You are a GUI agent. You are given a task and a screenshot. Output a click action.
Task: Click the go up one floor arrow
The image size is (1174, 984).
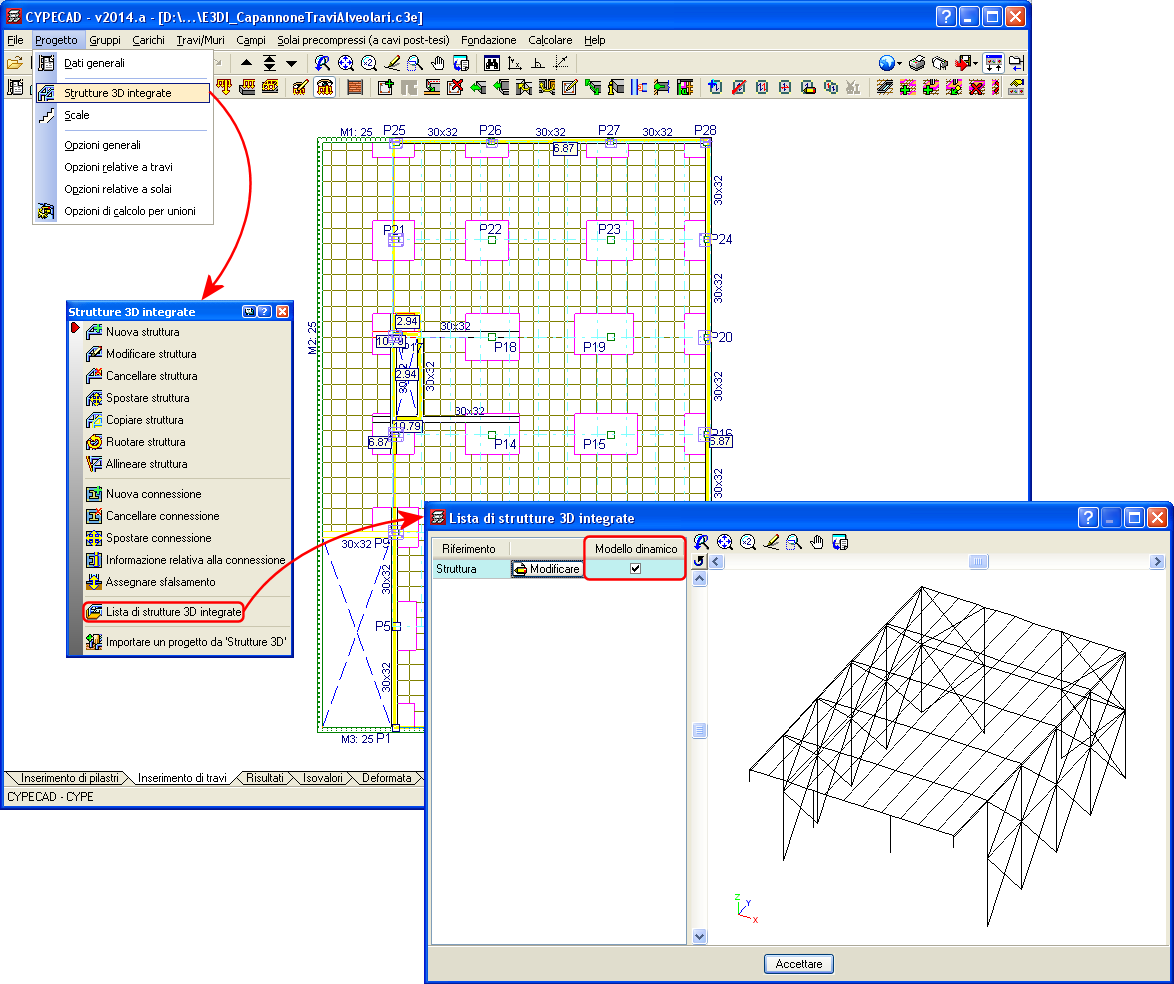click(x=246, y=64)
